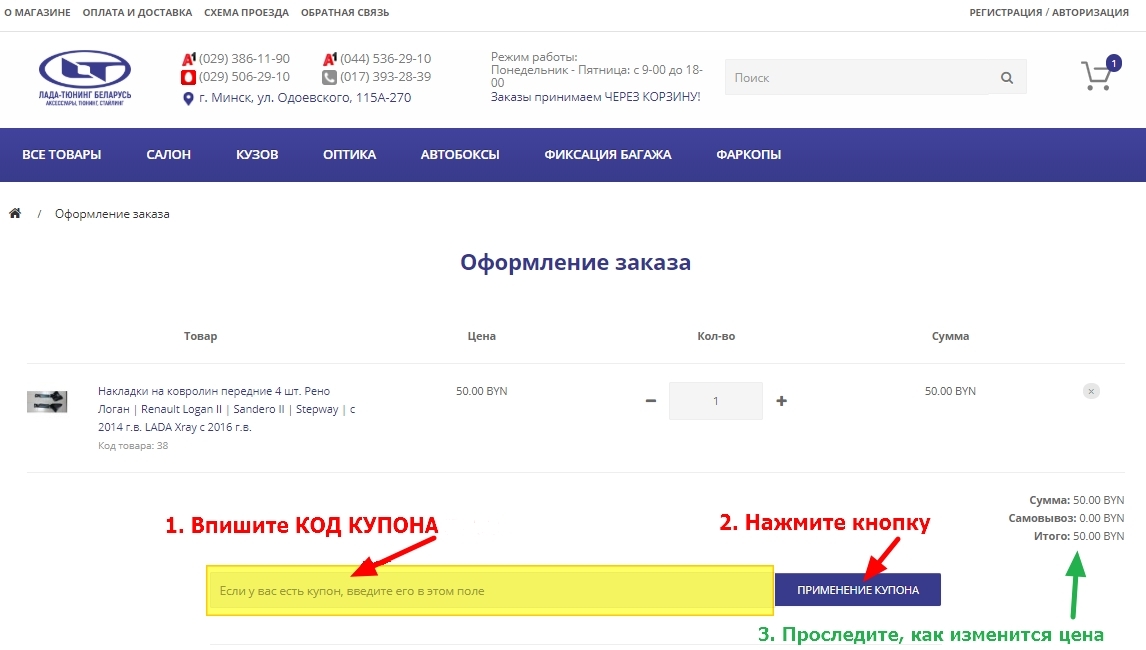Click the map pin address icon
The image size is (1146, 650).
[188, 98]
